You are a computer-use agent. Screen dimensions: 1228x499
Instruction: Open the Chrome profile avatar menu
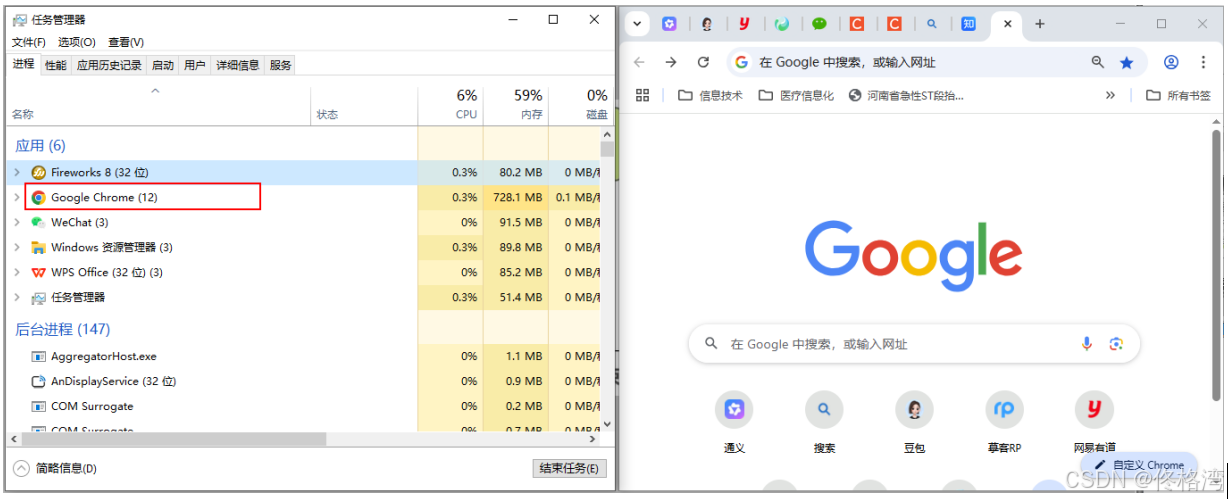pos(1171,62)
